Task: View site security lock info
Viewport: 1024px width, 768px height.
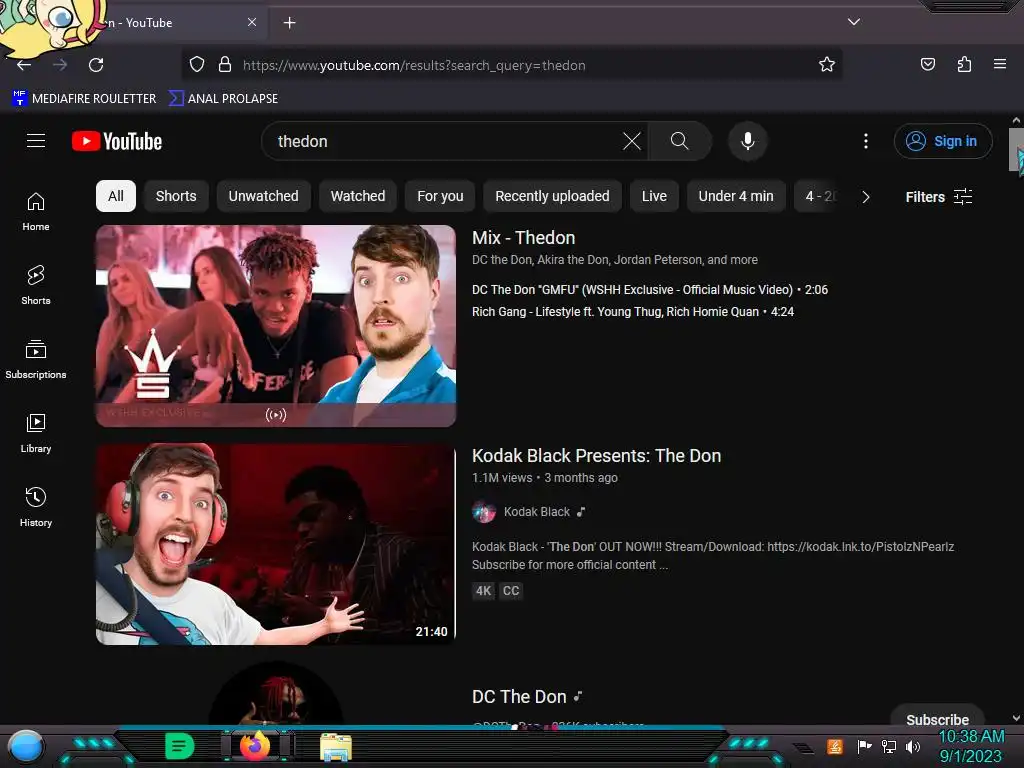Action: (225, 65)
